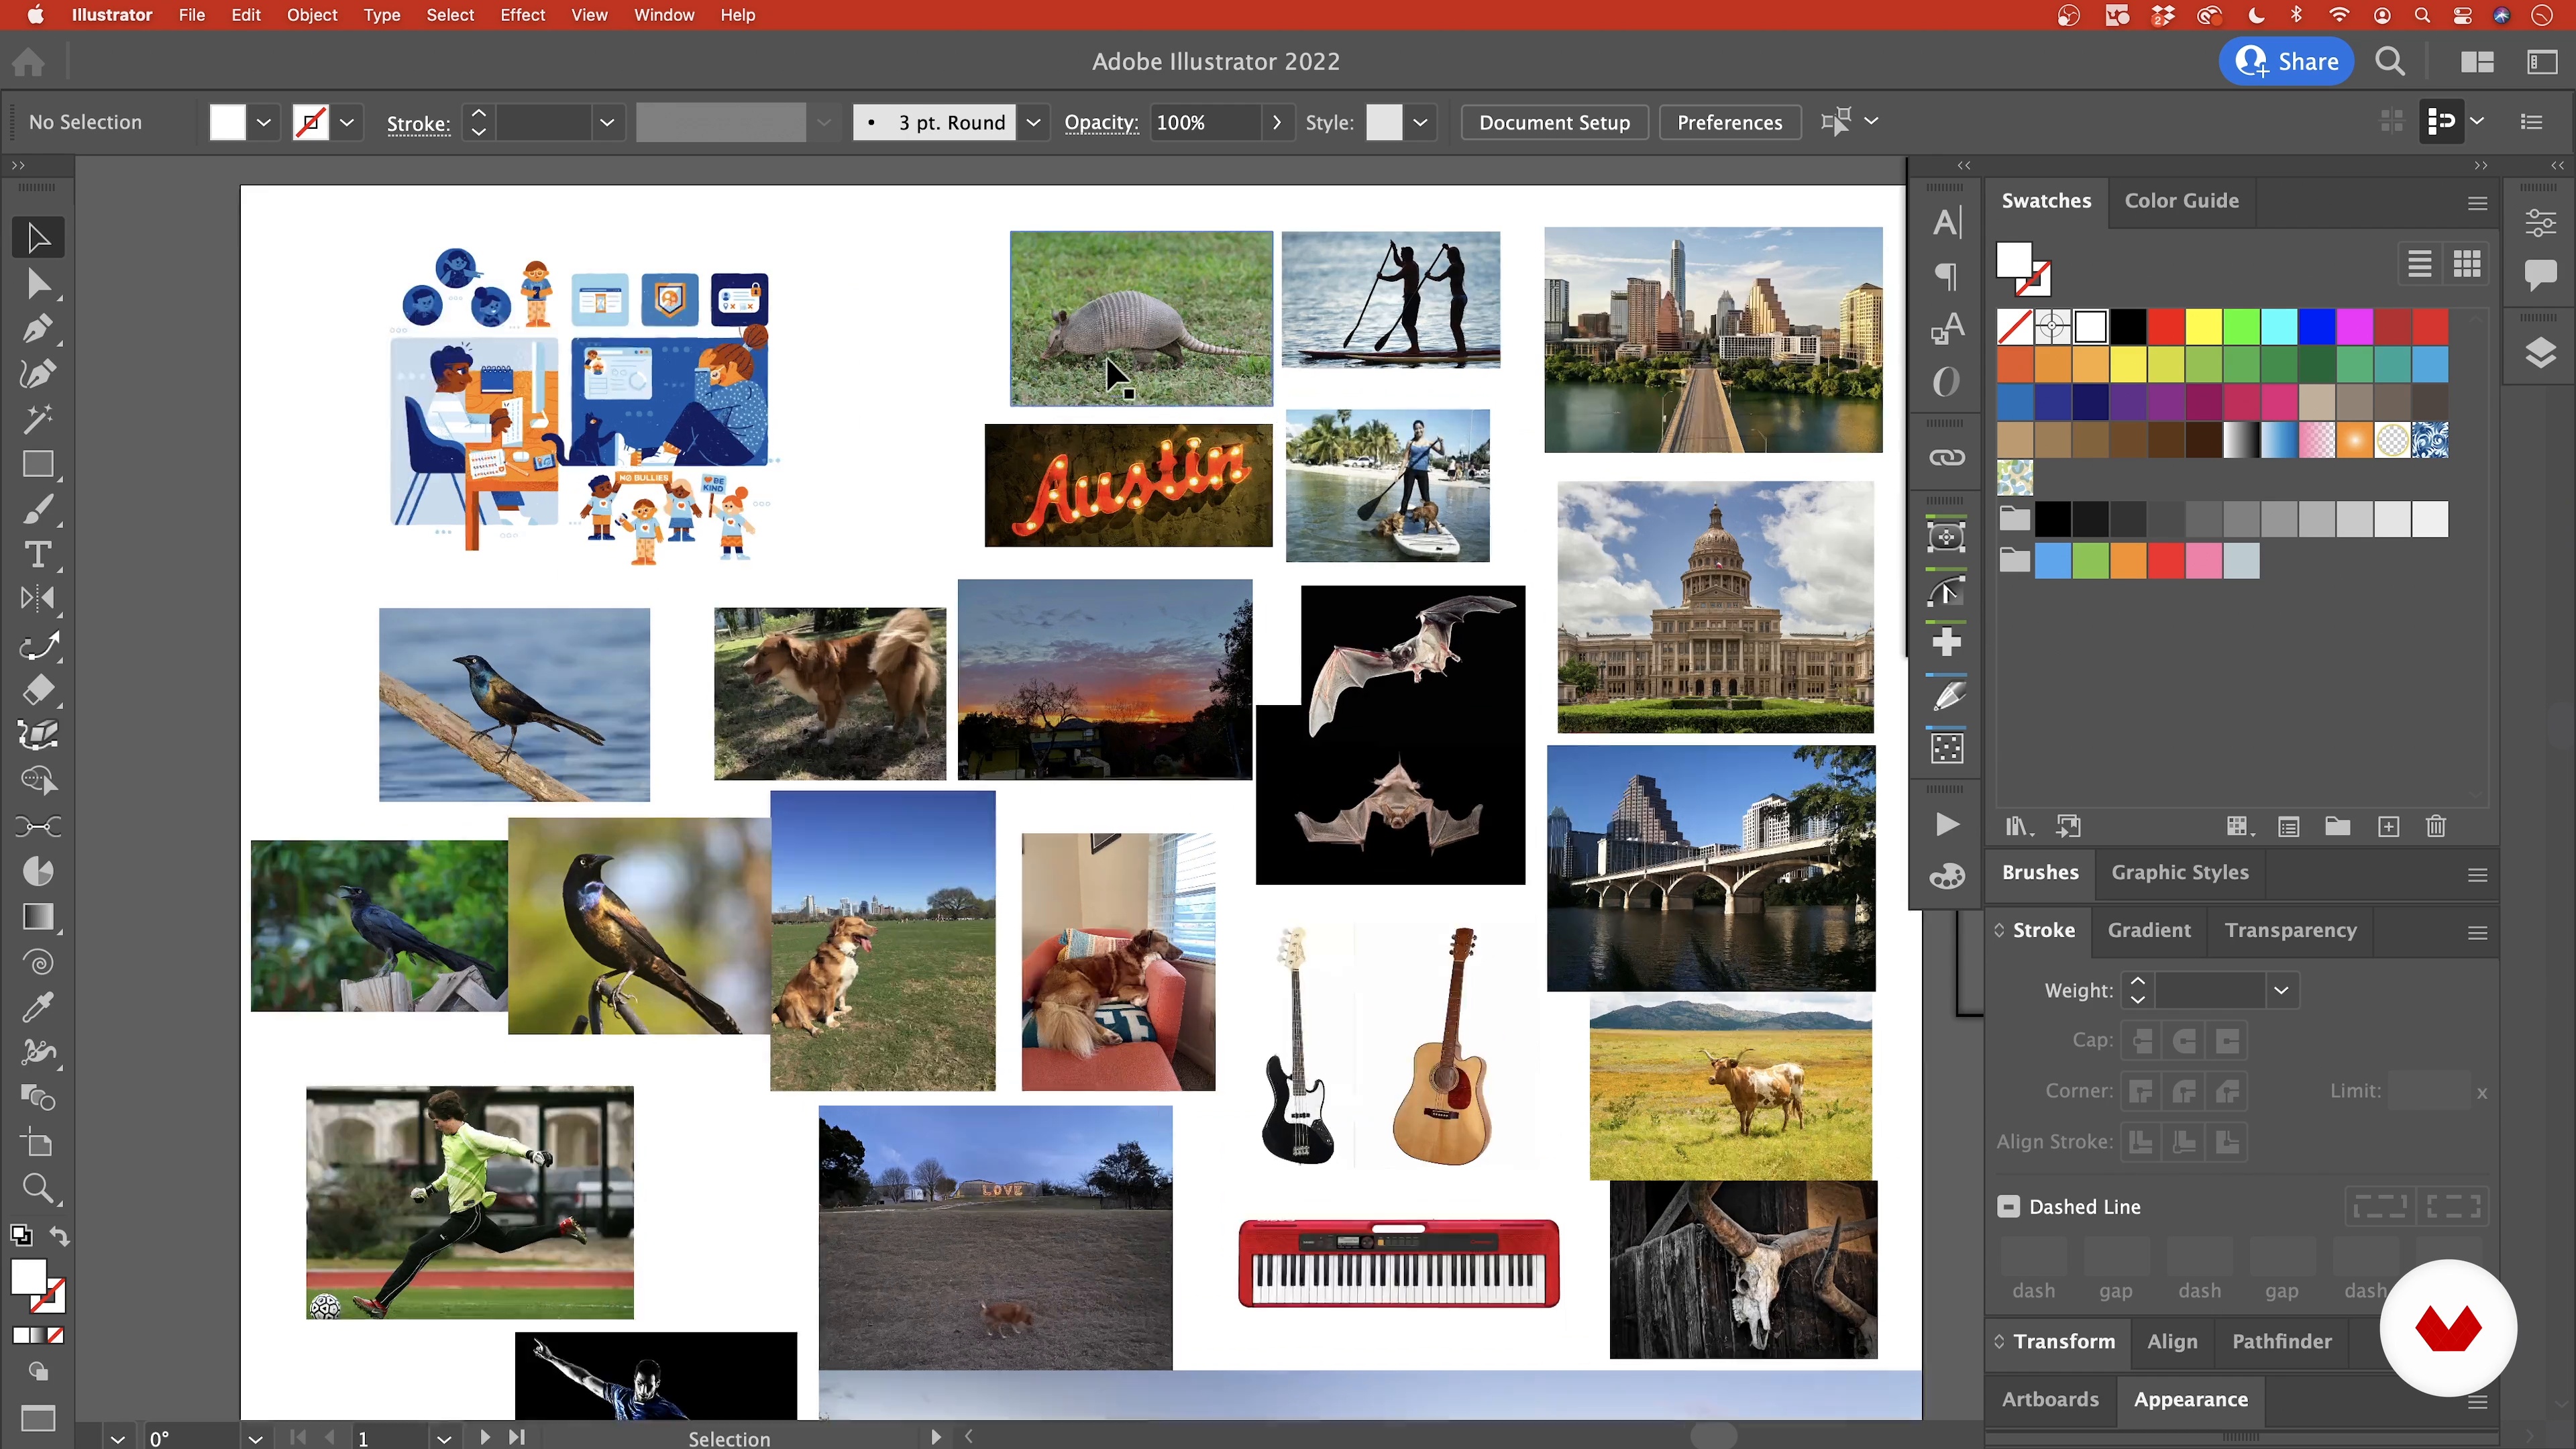Create new swatch plus icon

click(x=2388, y=826)
